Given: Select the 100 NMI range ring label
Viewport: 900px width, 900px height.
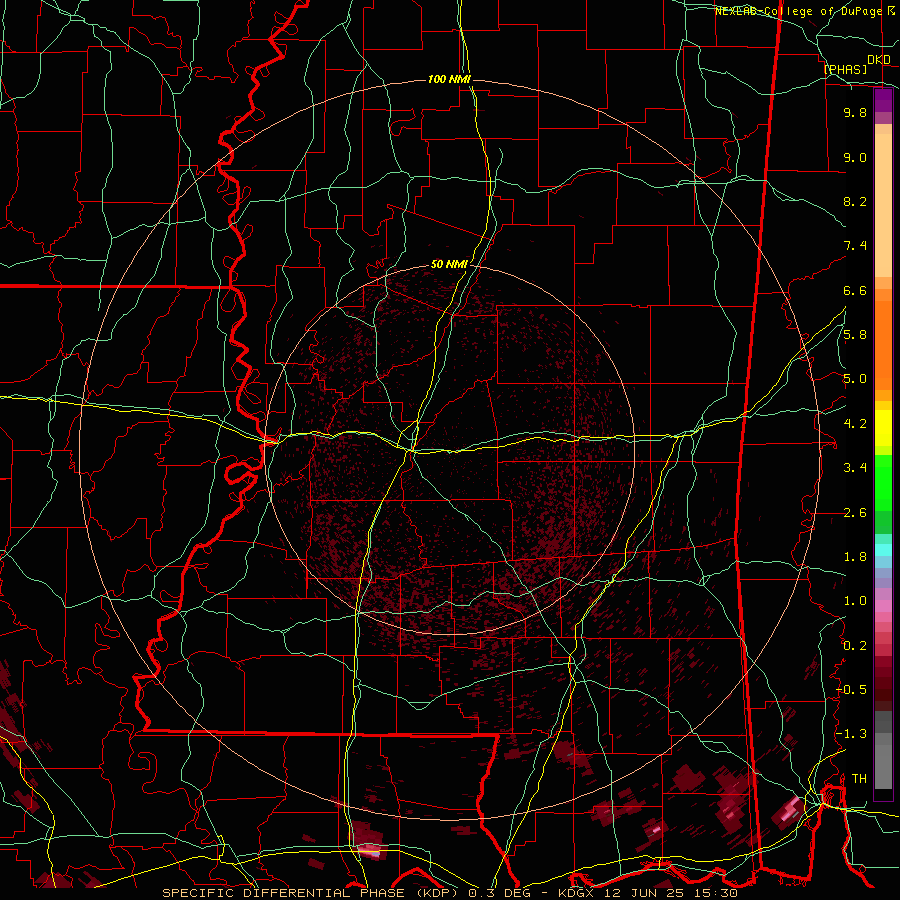Looking at the screenshot, I should pos(449,79).
